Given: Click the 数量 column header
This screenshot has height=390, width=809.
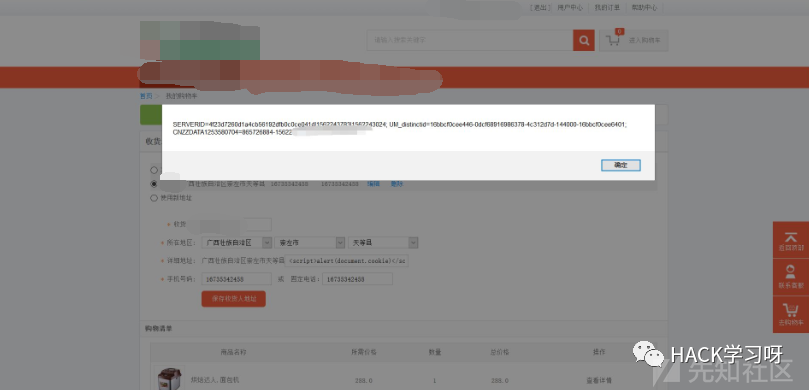Looking at the screenshot, I should click(434, 352).
